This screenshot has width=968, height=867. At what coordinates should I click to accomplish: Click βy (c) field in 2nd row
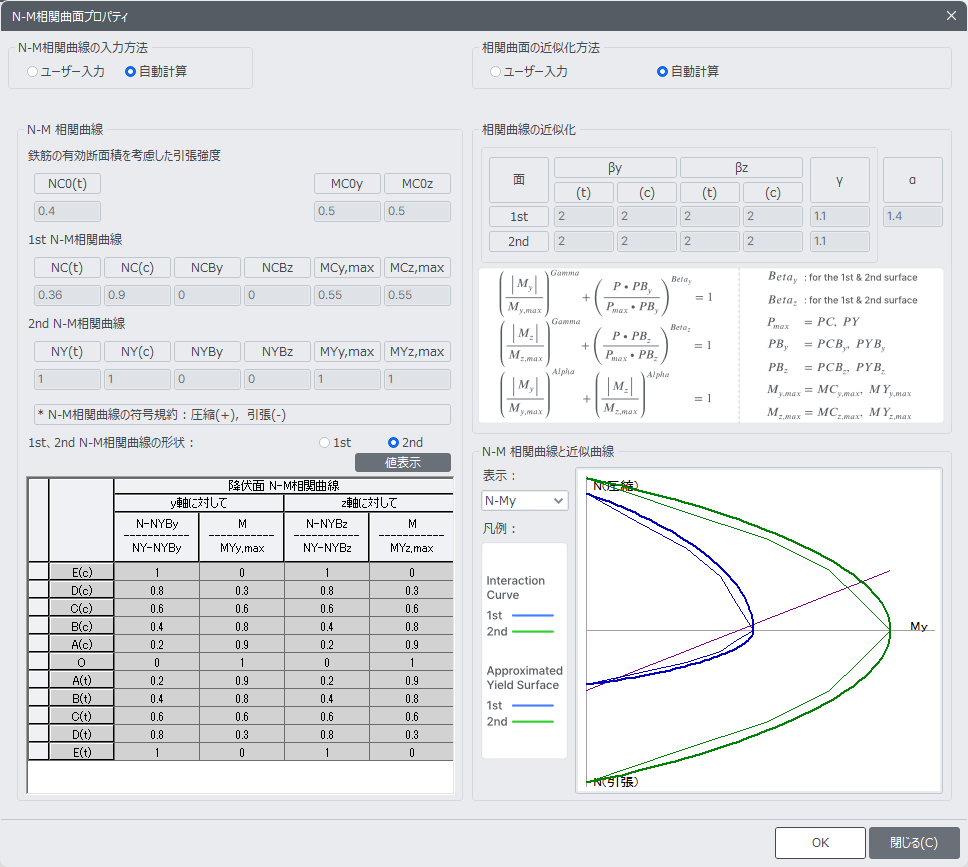646,241
